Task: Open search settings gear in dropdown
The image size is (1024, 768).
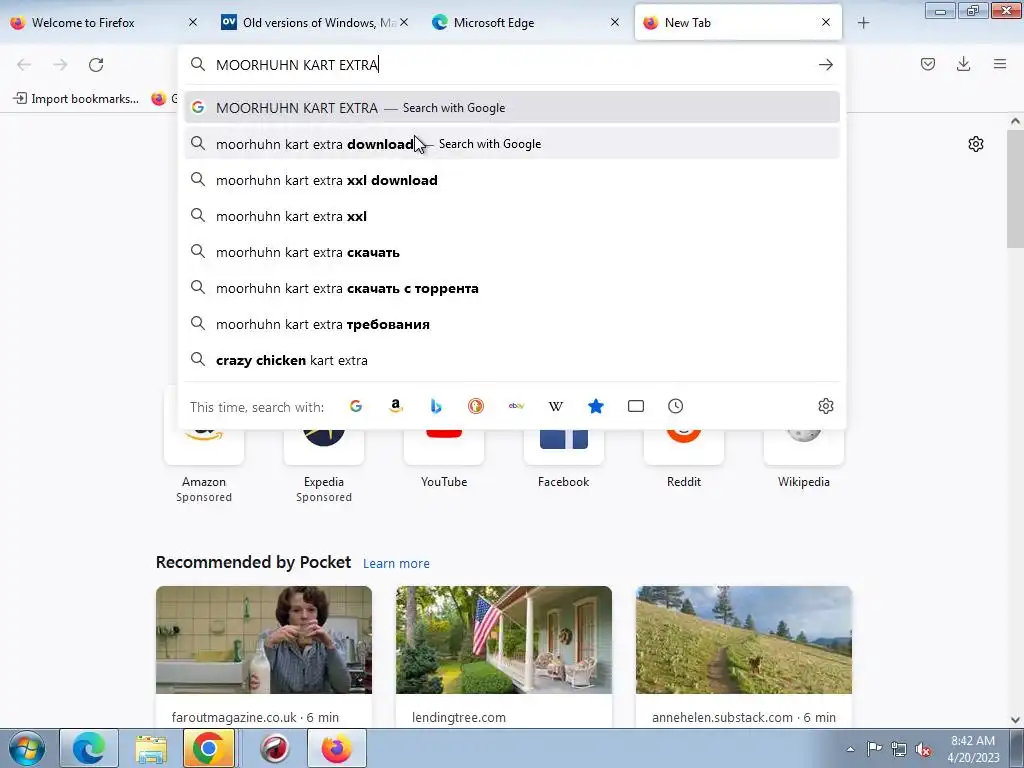Action: [825, 406]
